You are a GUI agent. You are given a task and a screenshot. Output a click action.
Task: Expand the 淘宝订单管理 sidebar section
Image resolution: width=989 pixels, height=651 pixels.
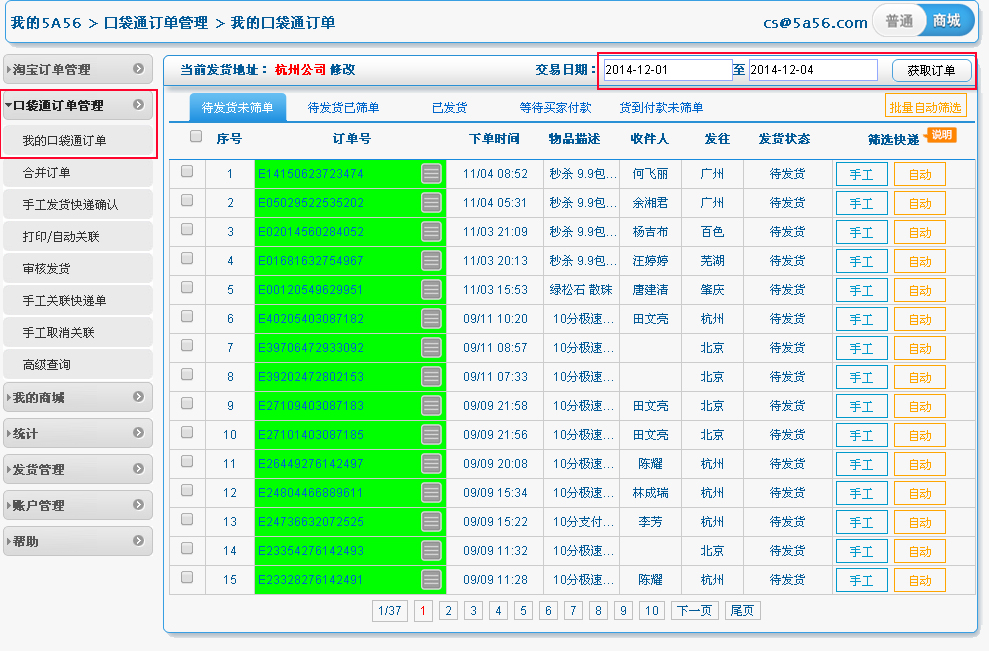coord(78,70)
